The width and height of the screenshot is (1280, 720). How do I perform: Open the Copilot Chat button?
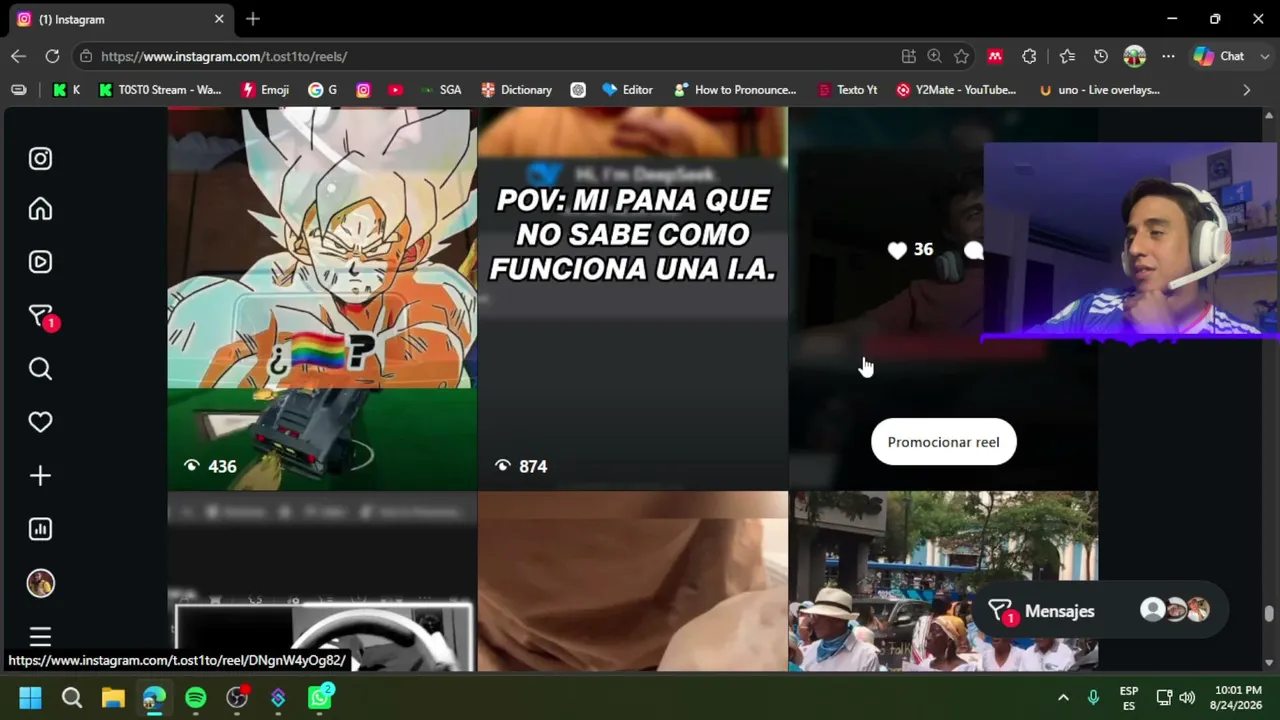point(1219,56)
